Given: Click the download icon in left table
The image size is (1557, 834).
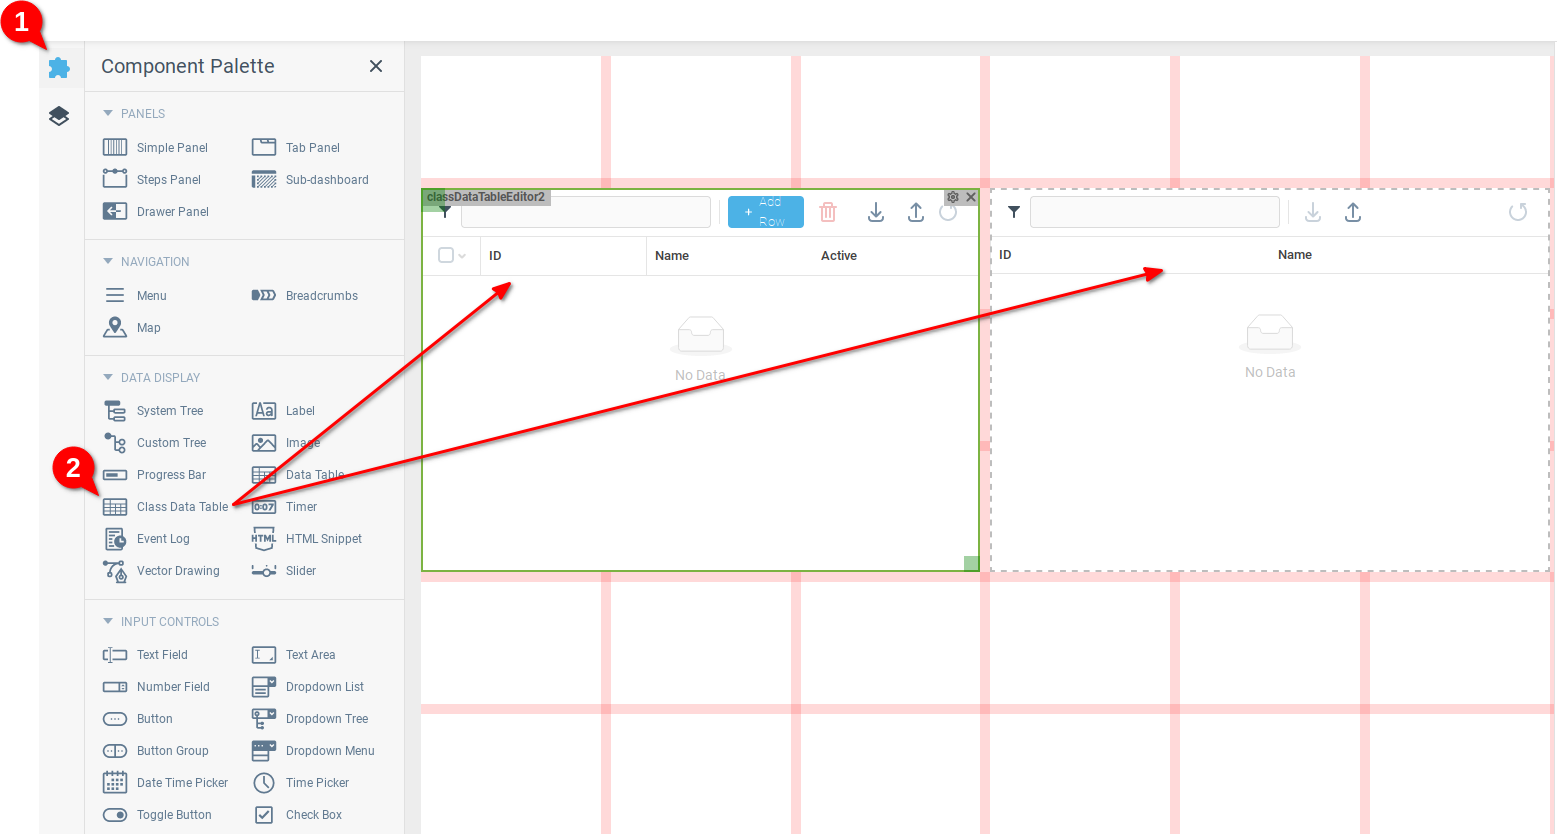Looking at the screenshot, I should (x=876, y=212).
